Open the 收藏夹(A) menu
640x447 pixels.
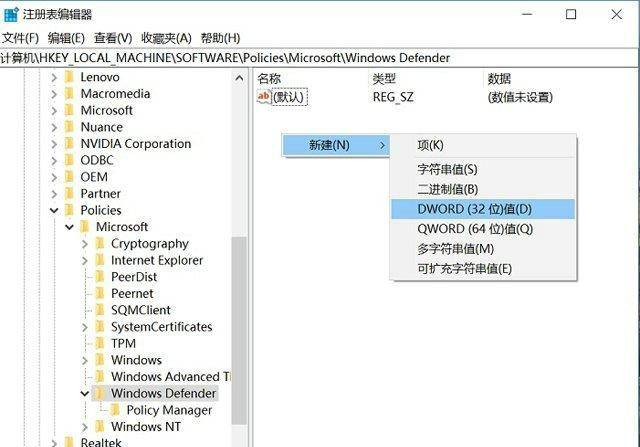click(x=167, y=38)
